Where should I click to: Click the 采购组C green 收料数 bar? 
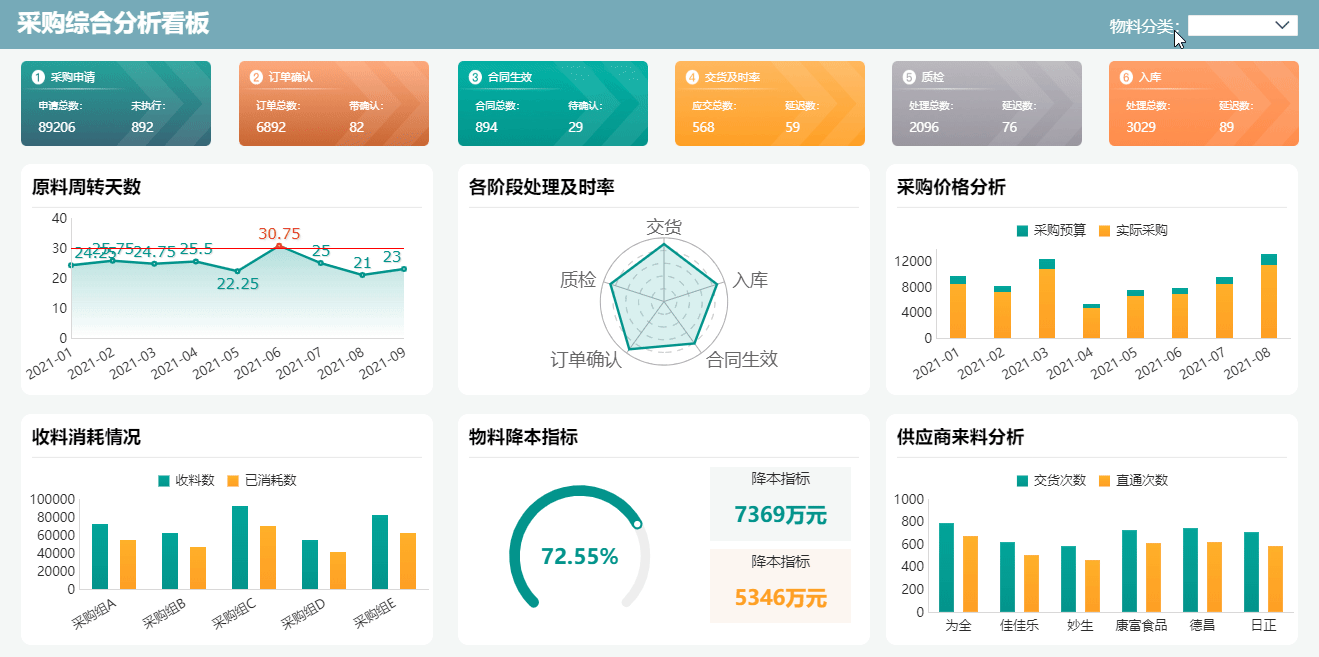240,548
